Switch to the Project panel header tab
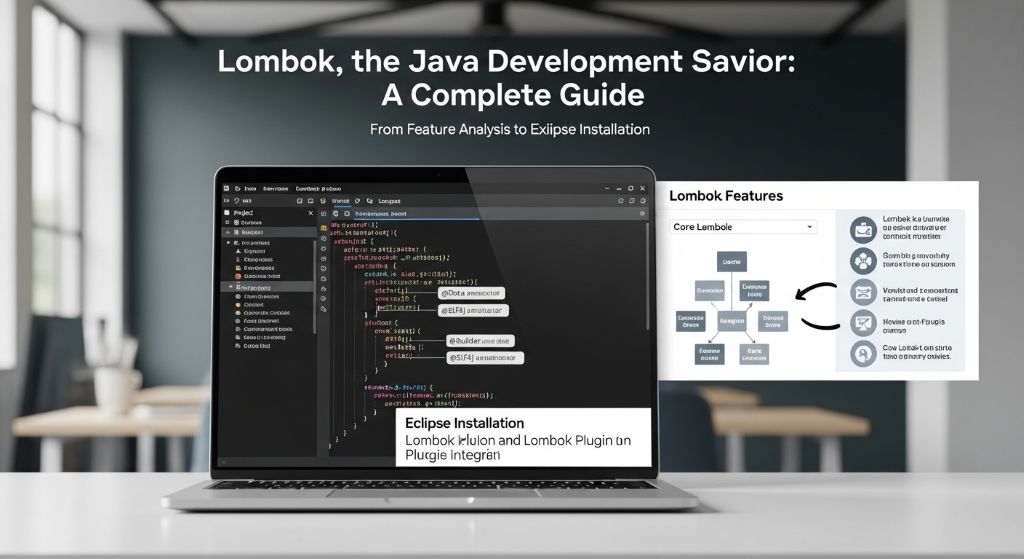The width and height of the screenshot is (1024, 559). pyautogui.click(x=244, y=213)
